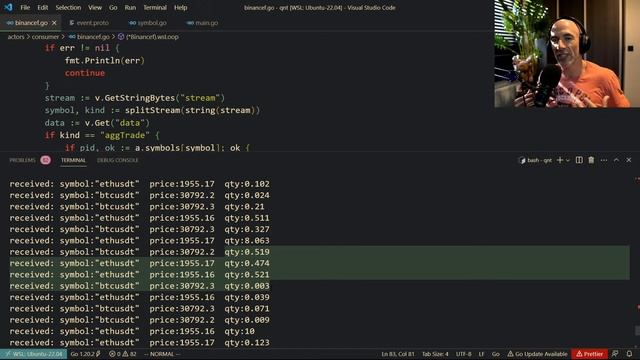The width and height of the screenshot is (640, 360).
Task: Change file encoding UTF-8
Action: (x=463, y=354)
